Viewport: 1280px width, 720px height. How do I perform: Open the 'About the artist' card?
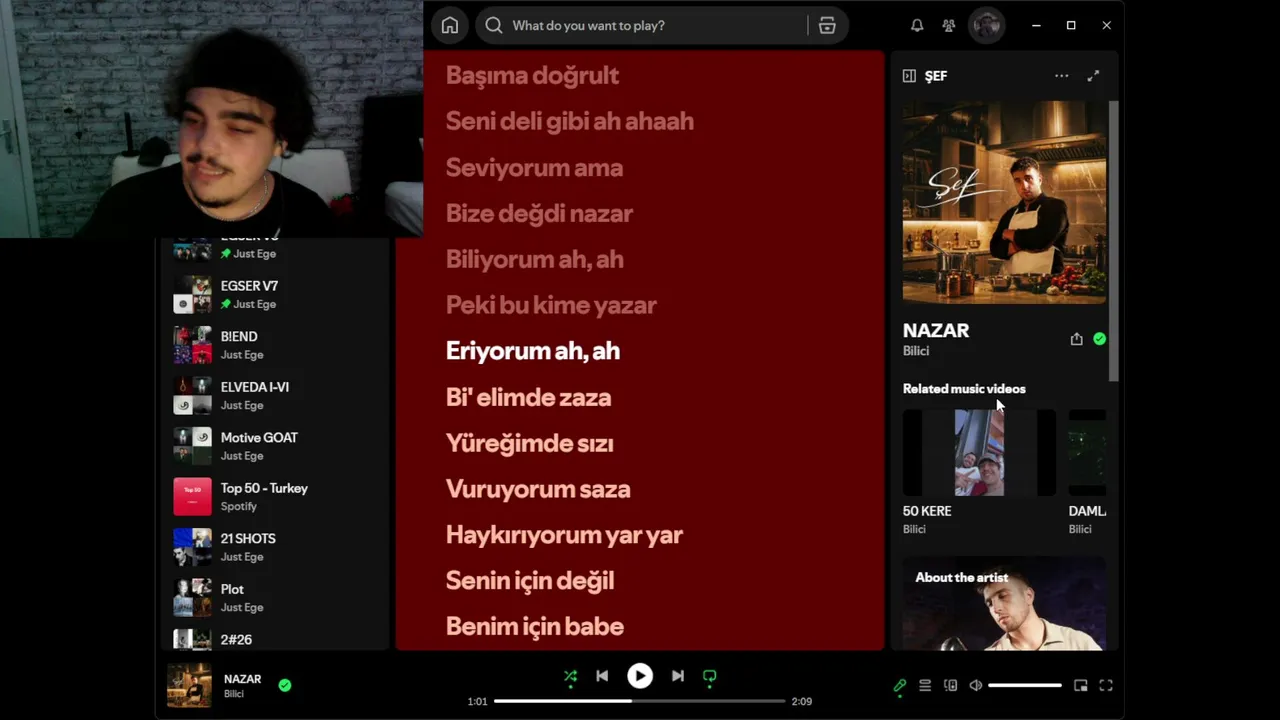[1004, 604]
